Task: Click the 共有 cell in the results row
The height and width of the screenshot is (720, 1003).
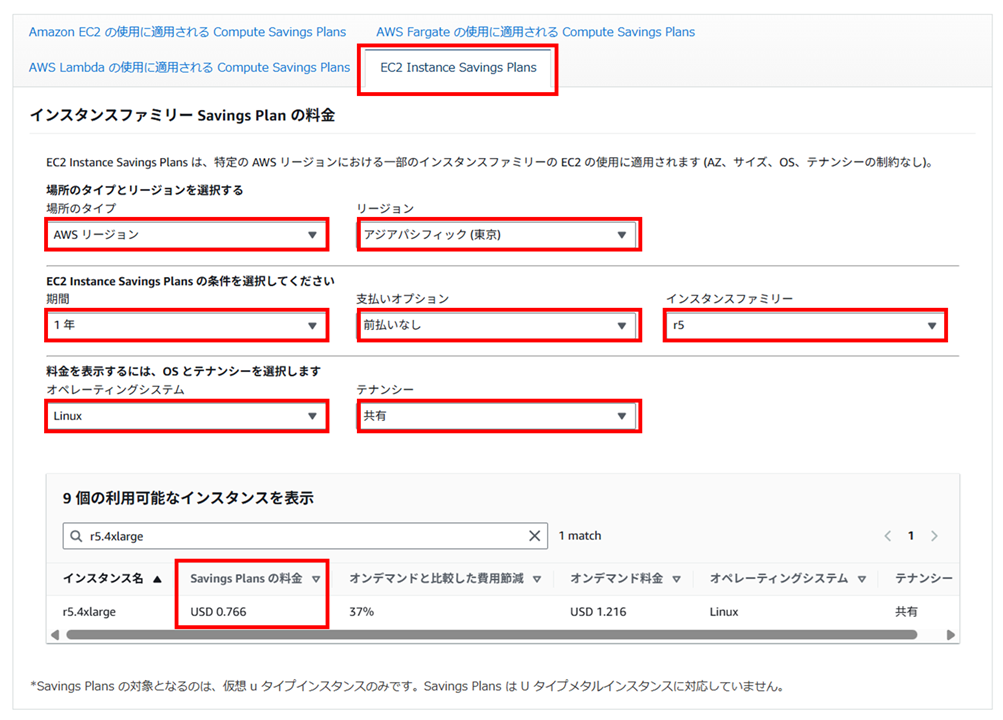Action: [x=906, y=612]
